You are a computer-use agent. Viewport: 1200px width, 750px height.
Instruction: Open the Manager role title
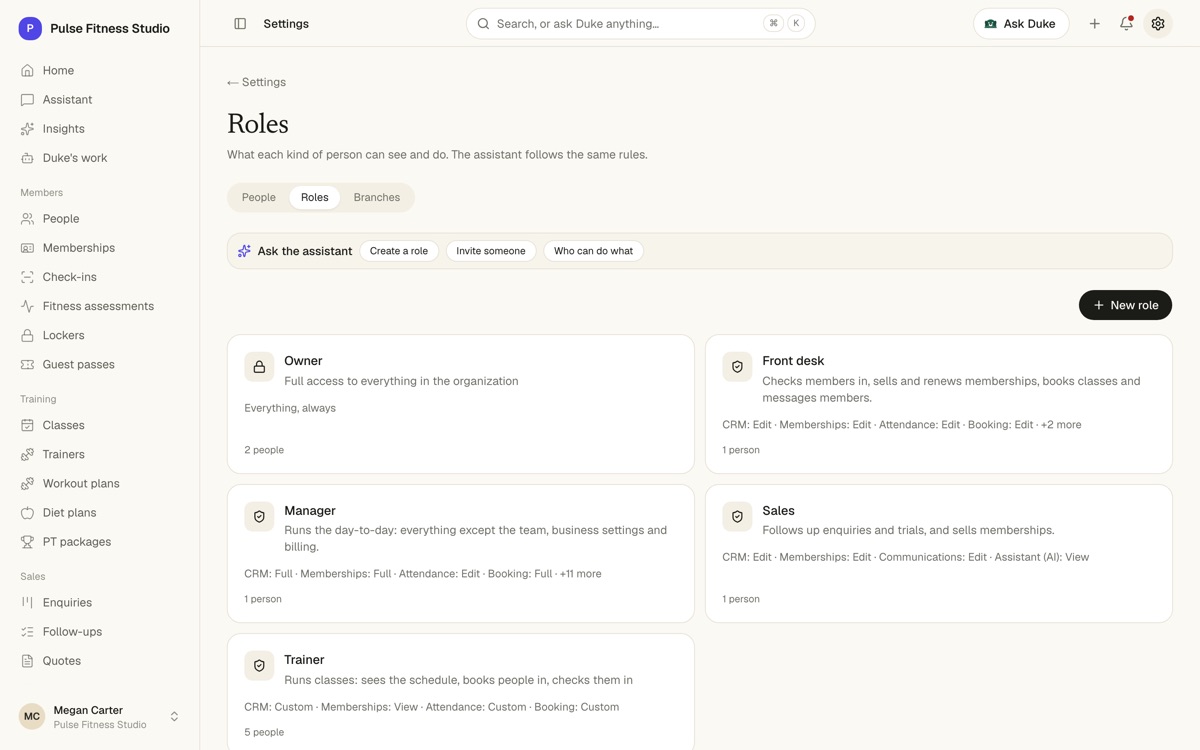[310, 510]
